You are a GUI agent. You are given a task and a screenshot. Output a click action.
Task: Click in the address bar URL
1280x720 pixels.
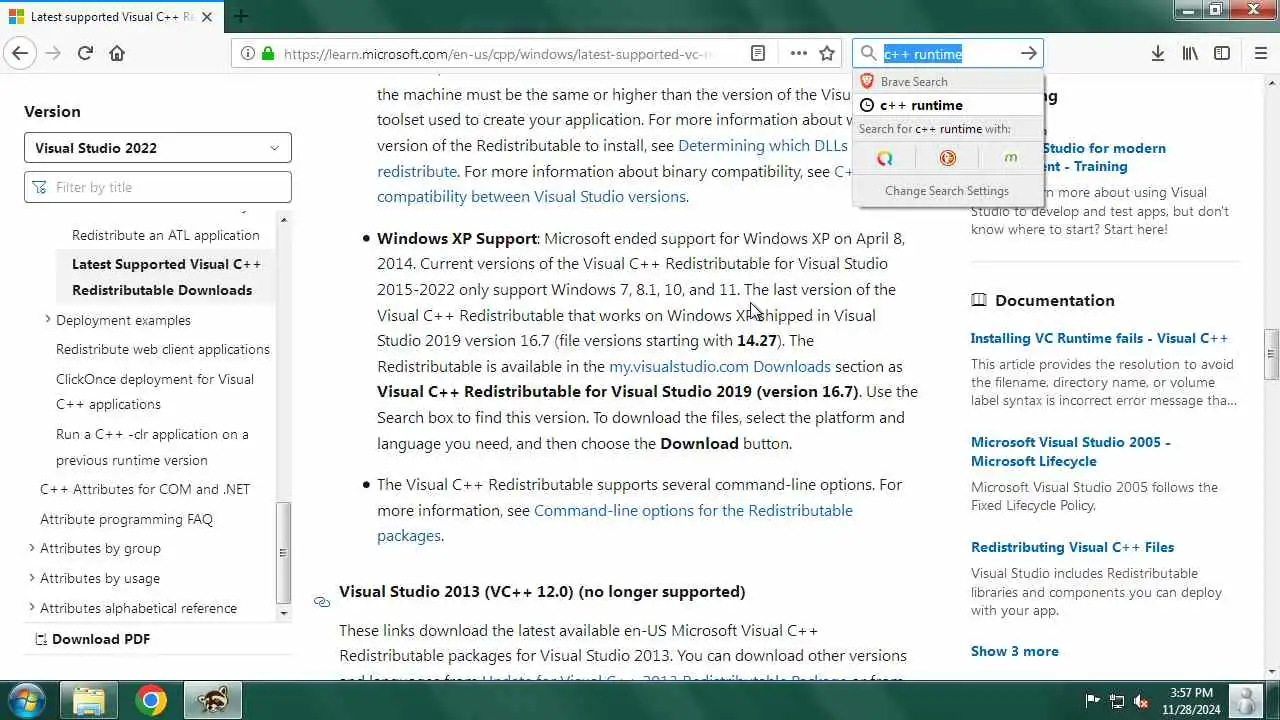tap(497, 54)
